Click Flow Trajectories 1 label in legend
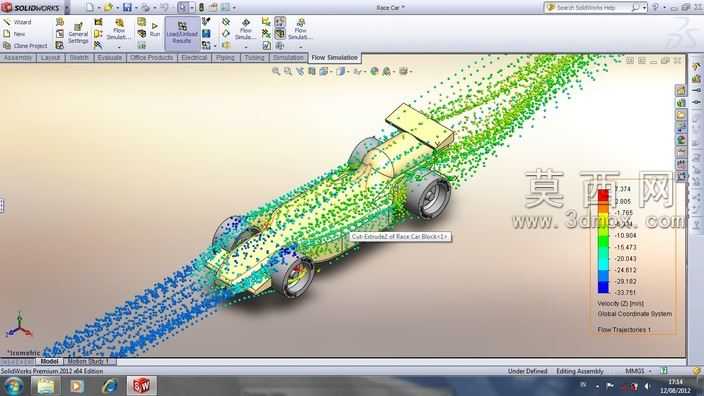The image size is (704, 396). click(624, 330)
